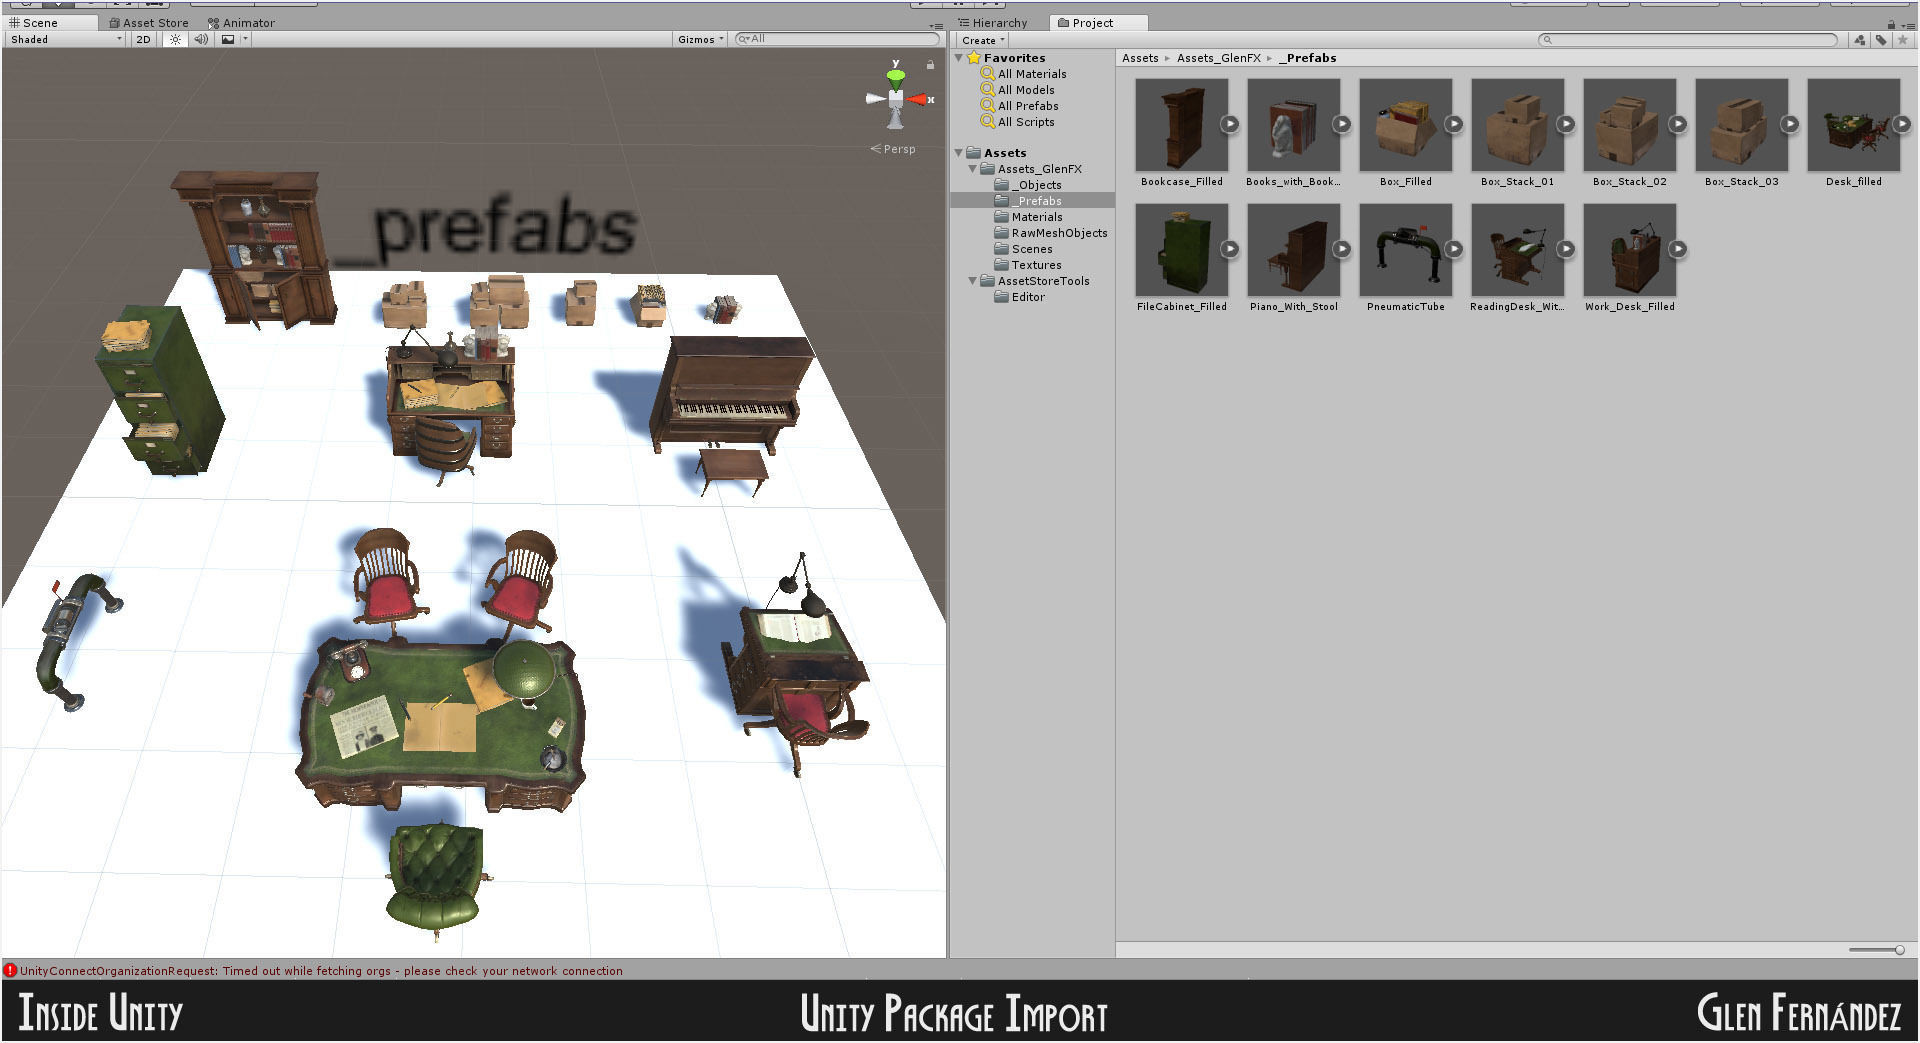
Task: Toggle scene effects image icon
Action: 228,39
